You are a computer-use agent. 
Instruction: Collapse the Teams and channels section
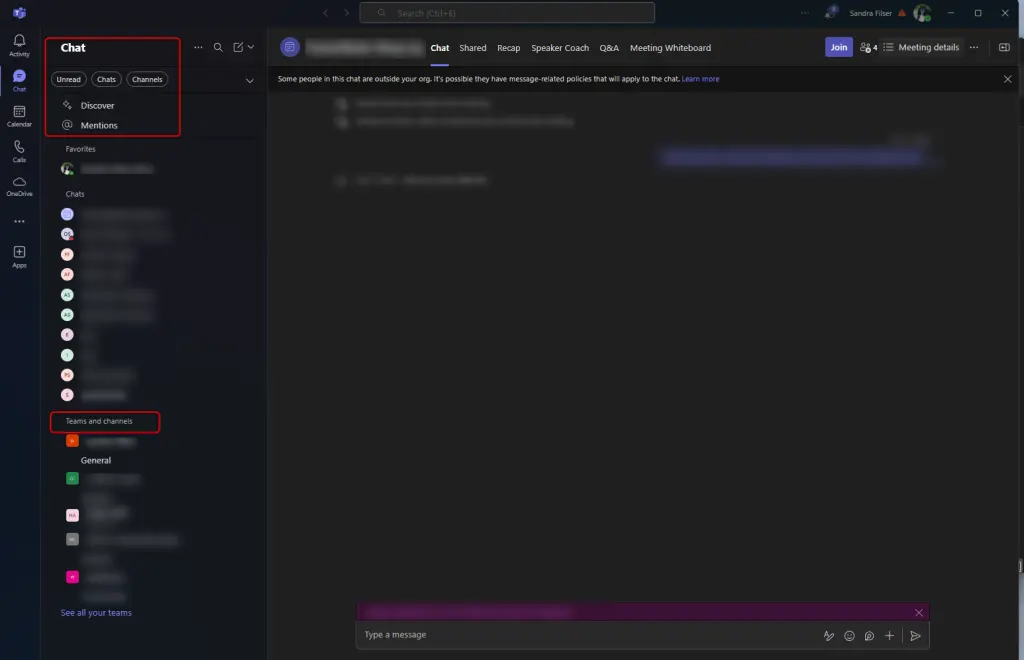(x=99, y=421)
